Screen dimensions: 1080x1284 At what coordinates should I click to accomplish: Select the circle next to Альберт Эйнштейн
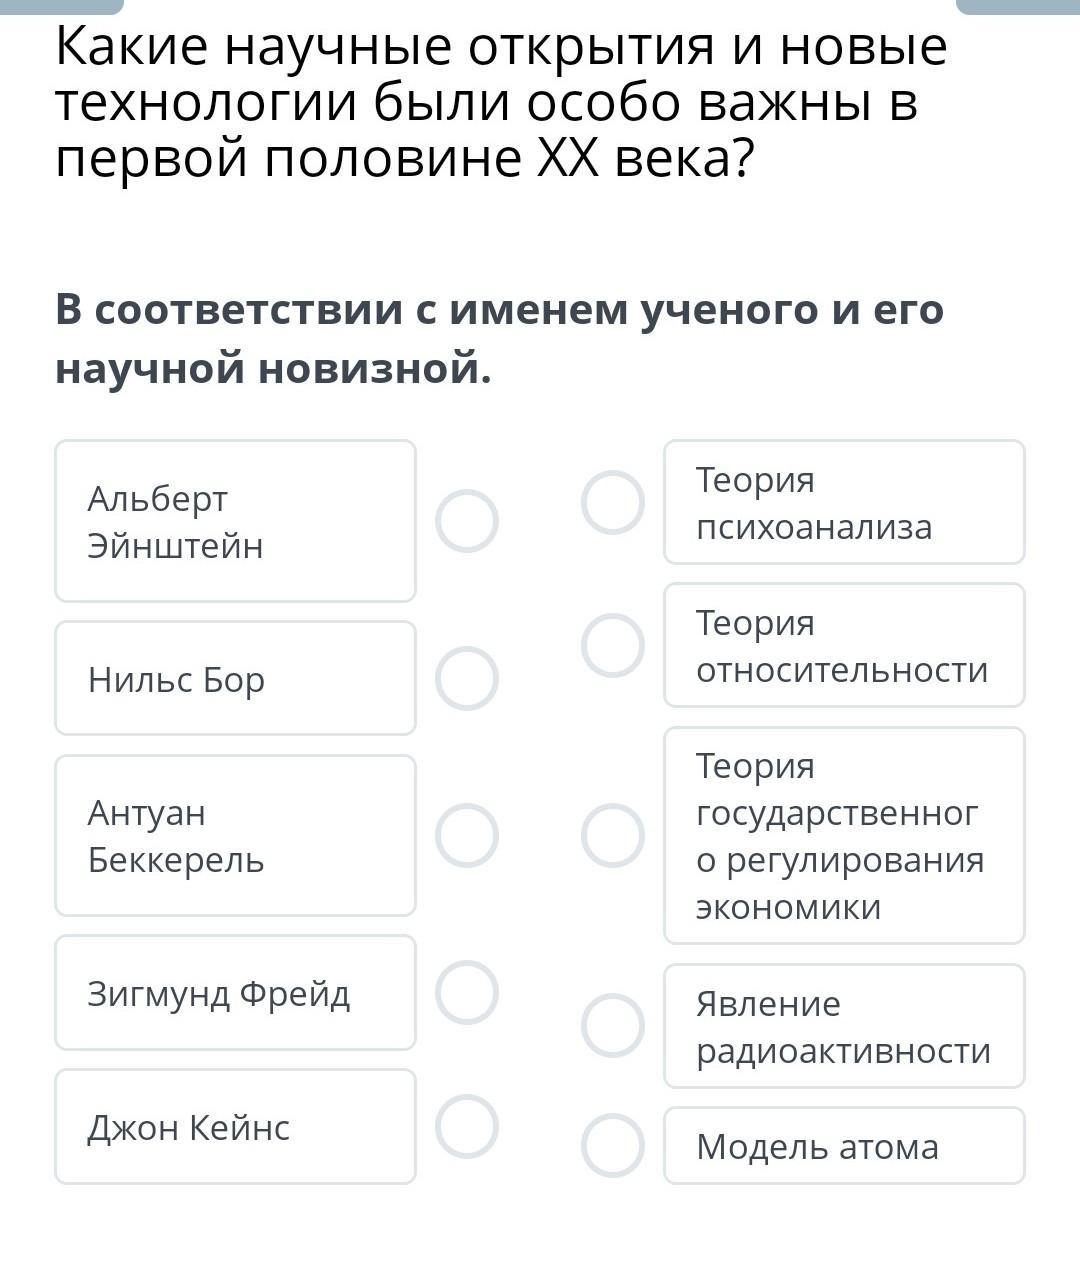467,521
